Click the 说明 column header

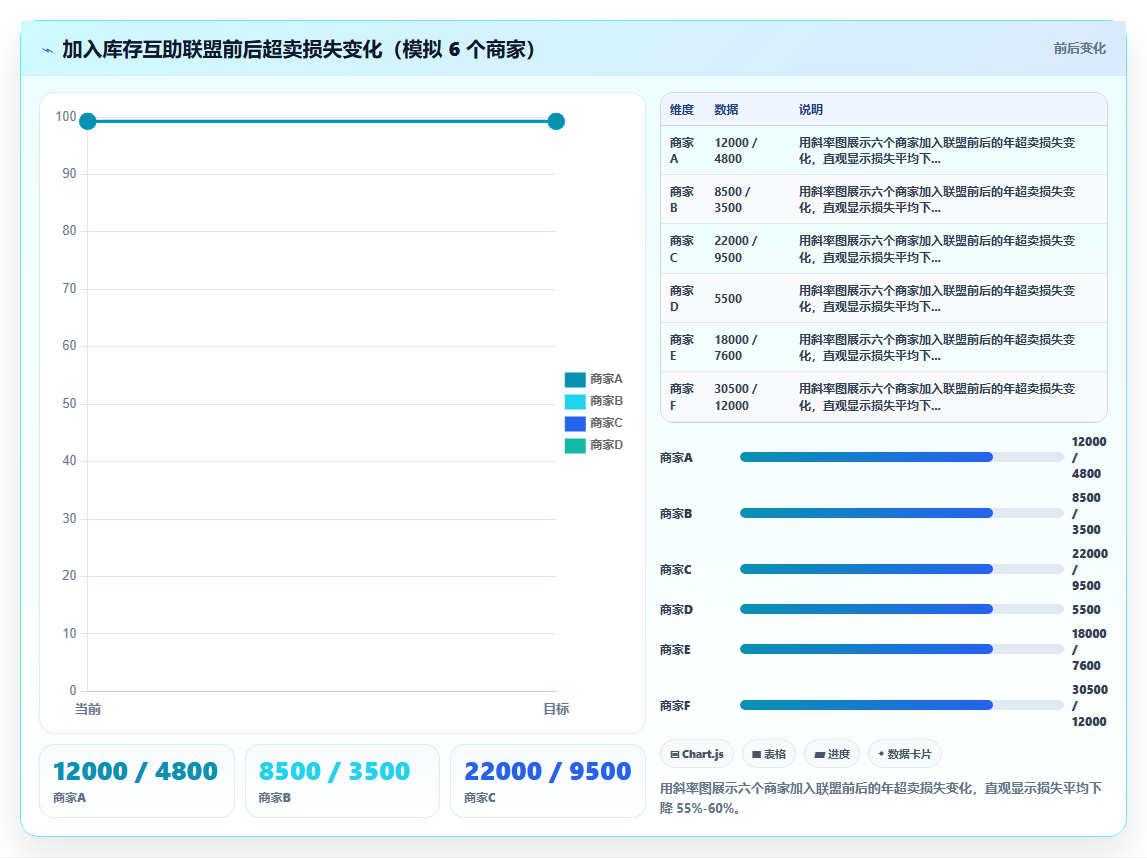click(811, 110)
